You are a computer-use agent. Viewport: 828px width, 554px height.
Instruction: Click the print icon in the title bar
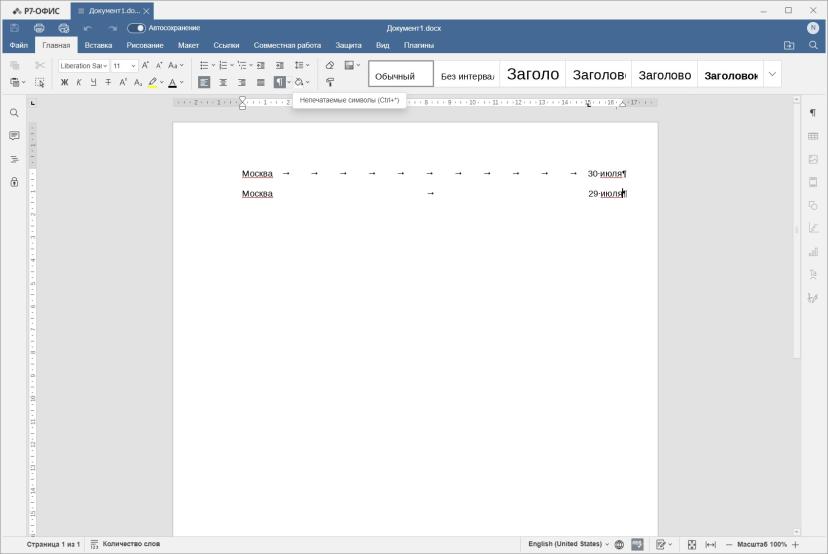[39, 28]
